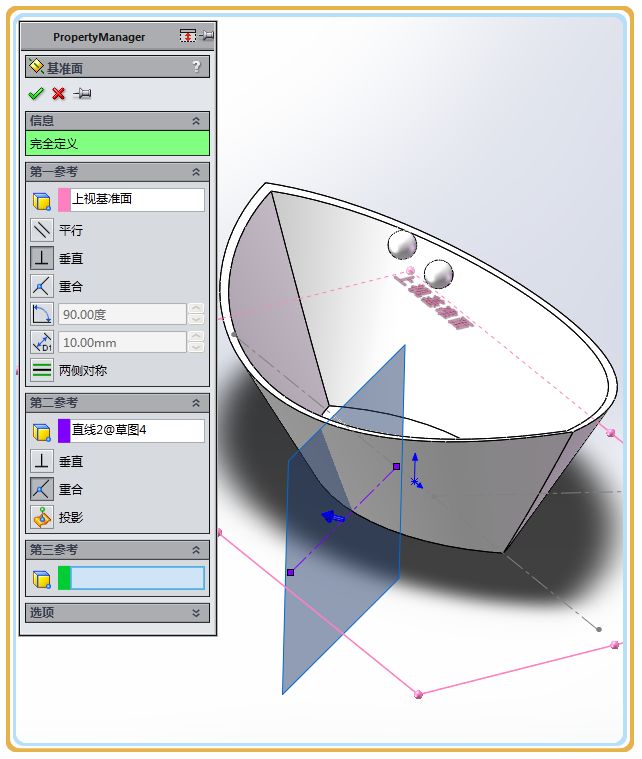Click the 90.00度 angle field

click(x=122, y=314)
